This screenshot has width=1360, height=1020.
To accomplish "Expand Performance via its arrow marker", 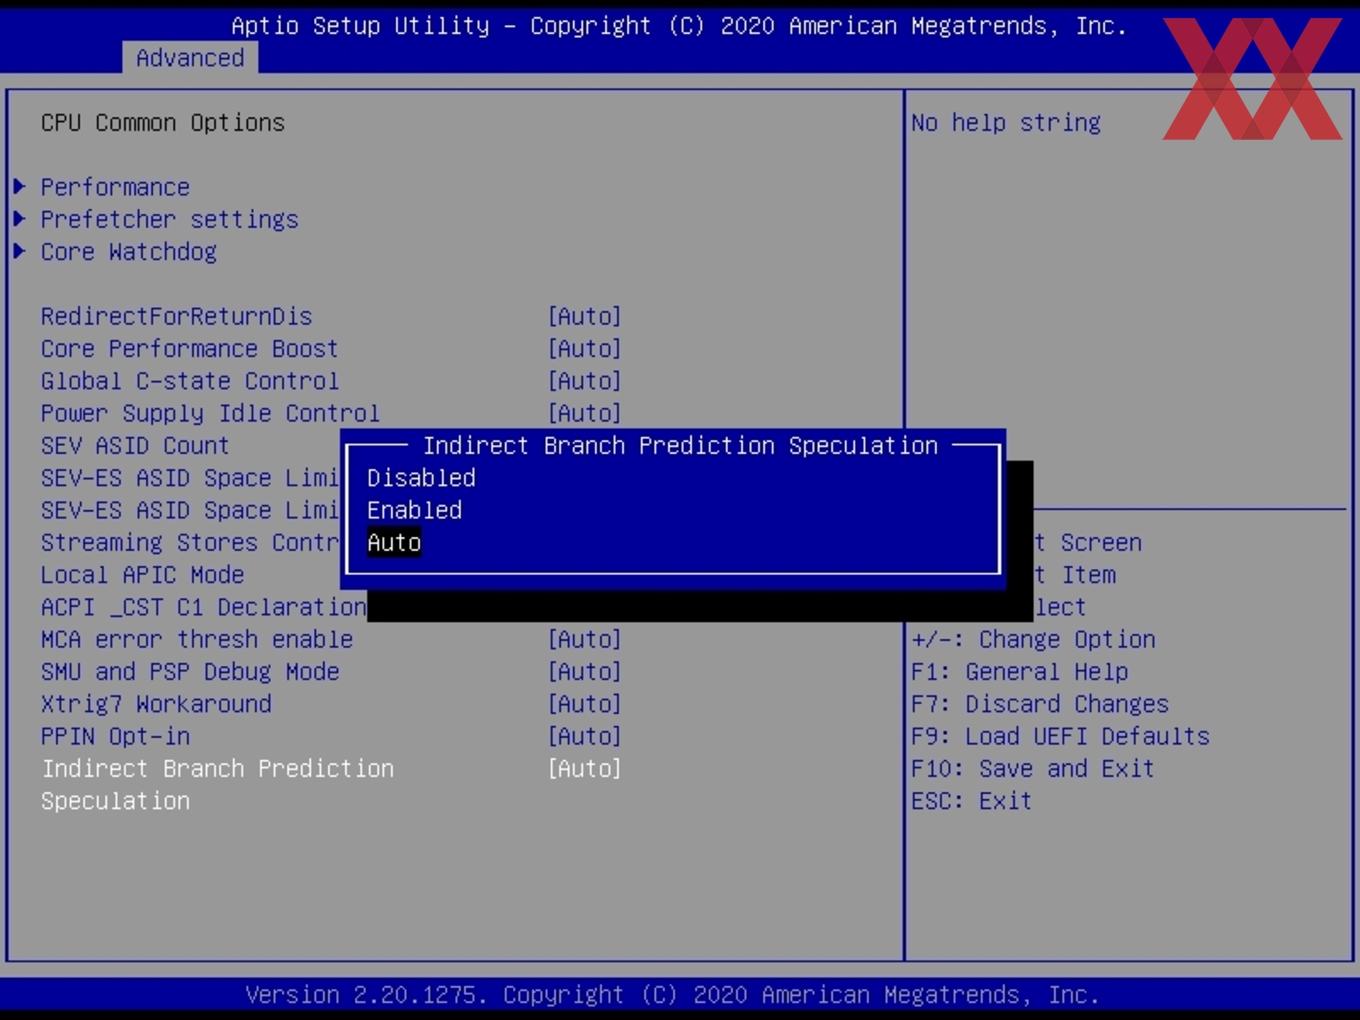I will point(19,187).
